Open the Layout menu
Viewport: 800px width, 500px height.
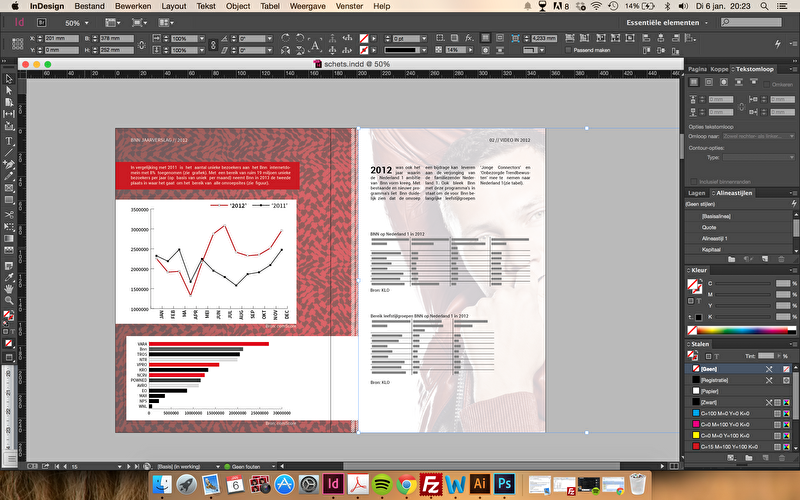tap(173, 6)
